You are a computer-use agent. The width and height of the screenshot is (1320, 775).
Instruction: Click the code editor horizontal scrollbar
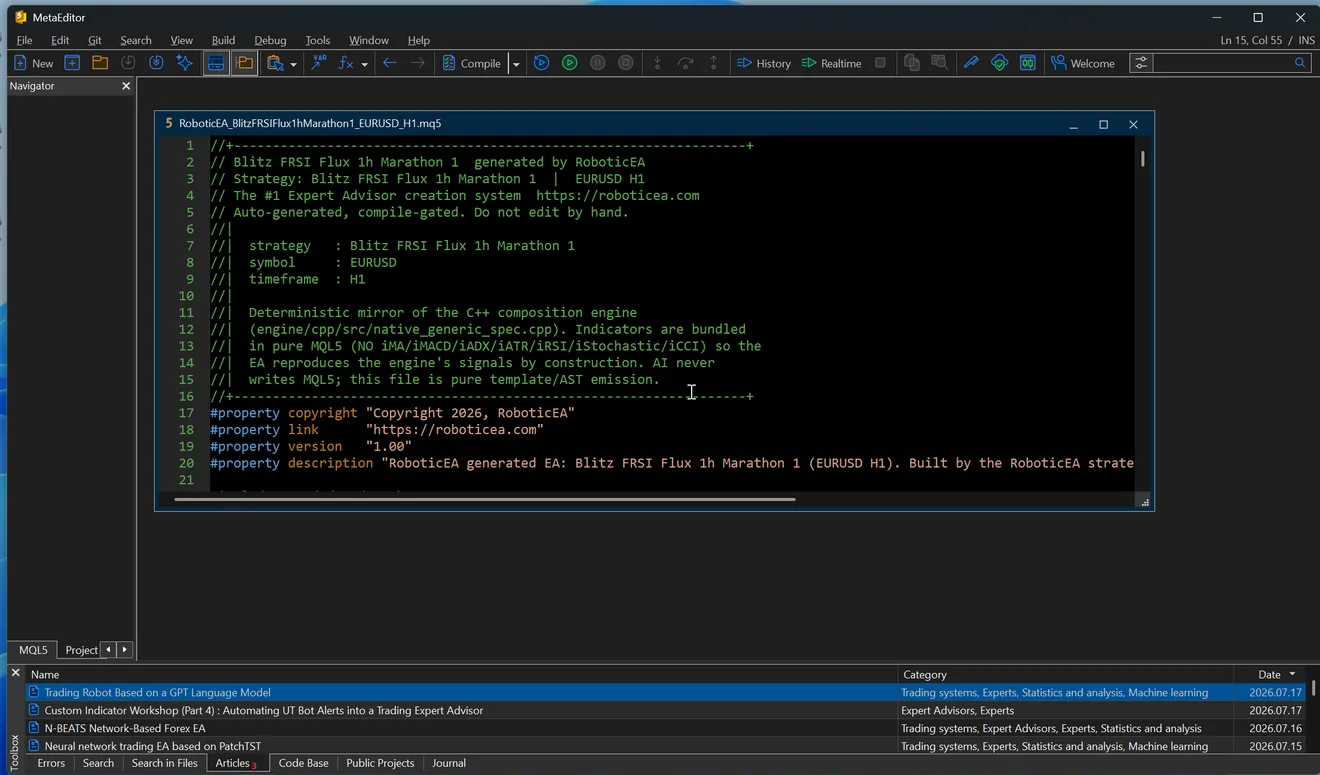(x=484, y=499)
